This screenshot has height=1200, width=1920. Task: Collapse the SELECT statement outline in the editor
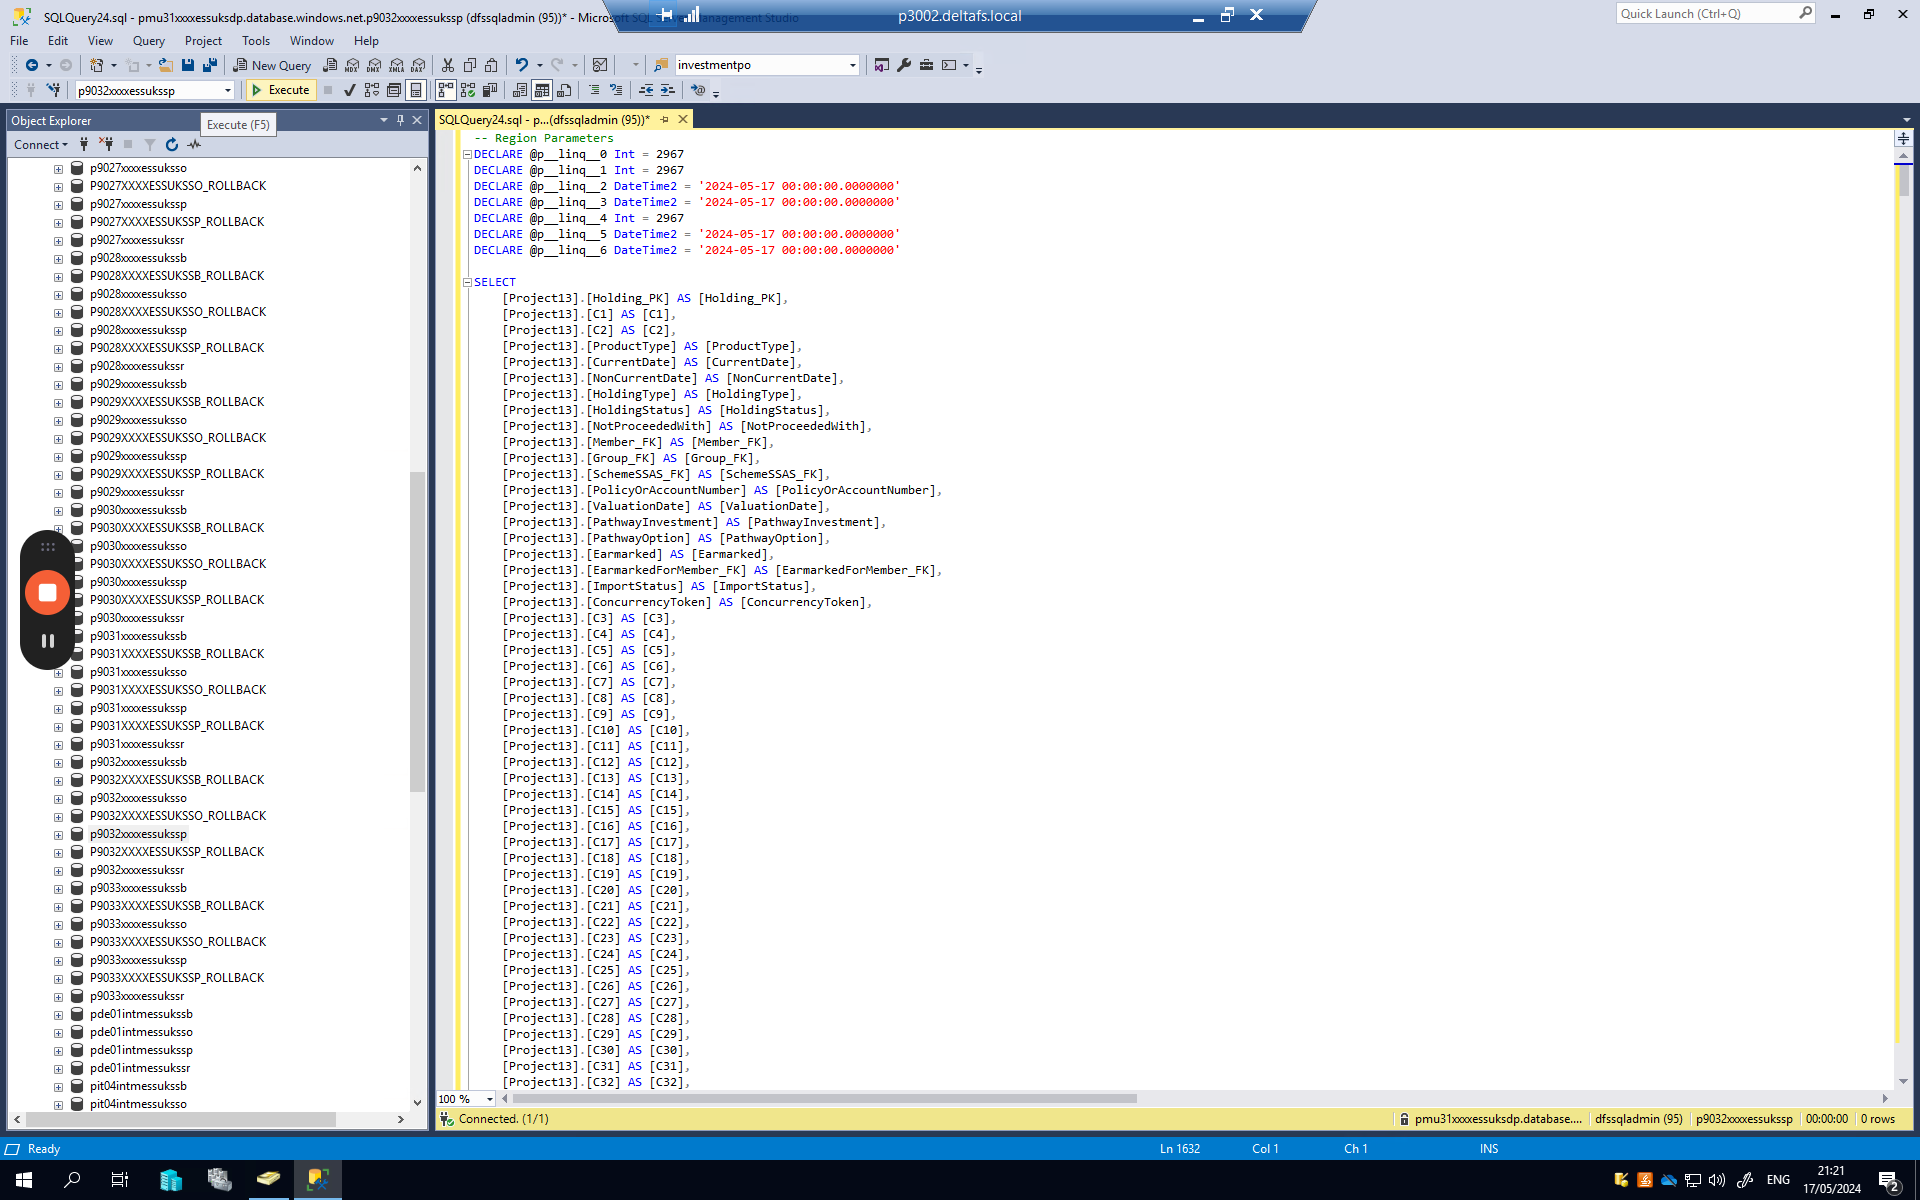click(x=467, y=282)
